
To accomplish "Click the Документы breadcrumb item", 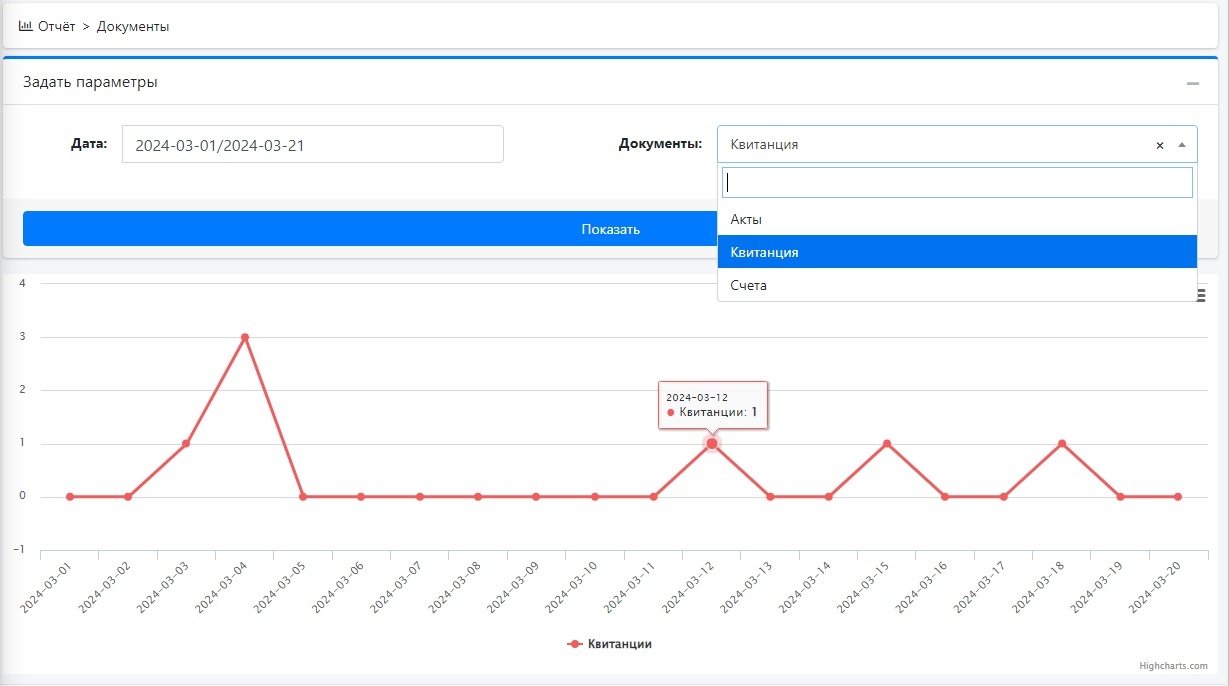I will (133, 26).
